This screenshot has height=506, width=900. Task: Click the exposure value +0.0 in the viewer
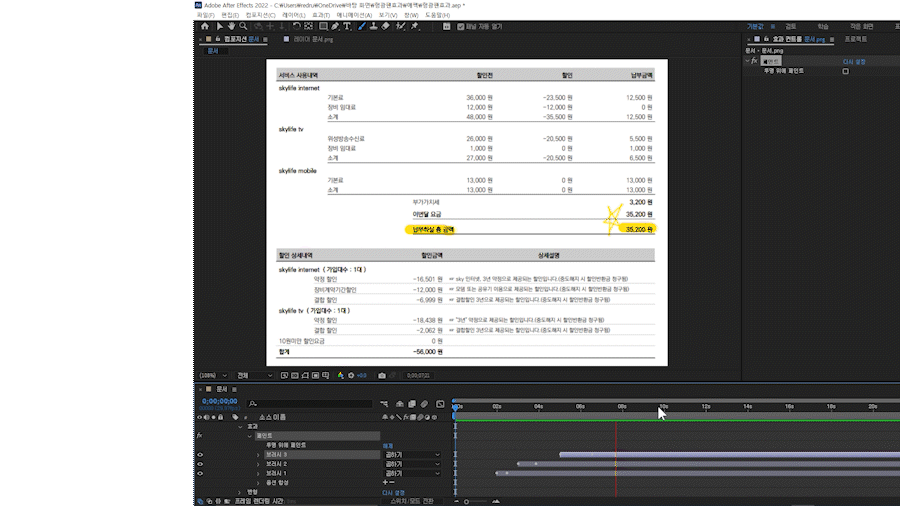coord(362,376)
